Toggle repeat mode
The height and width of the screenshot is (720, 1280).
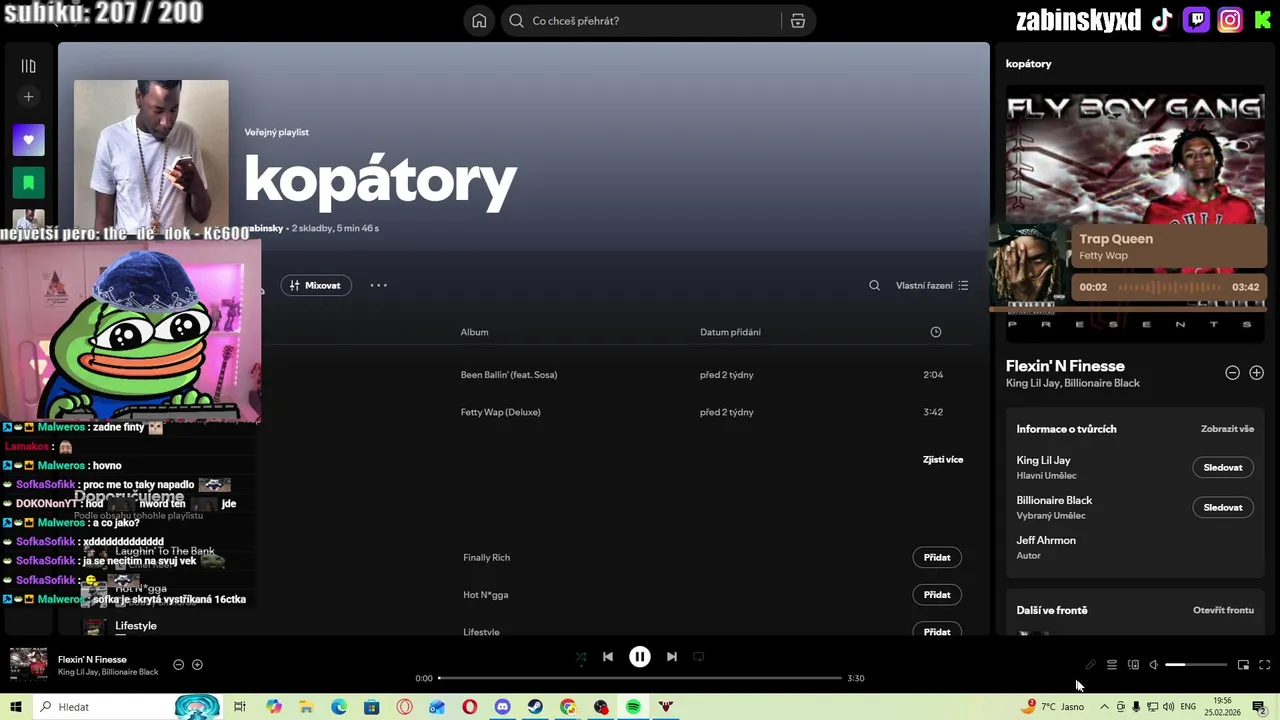pyautogui.click(x=699, y=657)
